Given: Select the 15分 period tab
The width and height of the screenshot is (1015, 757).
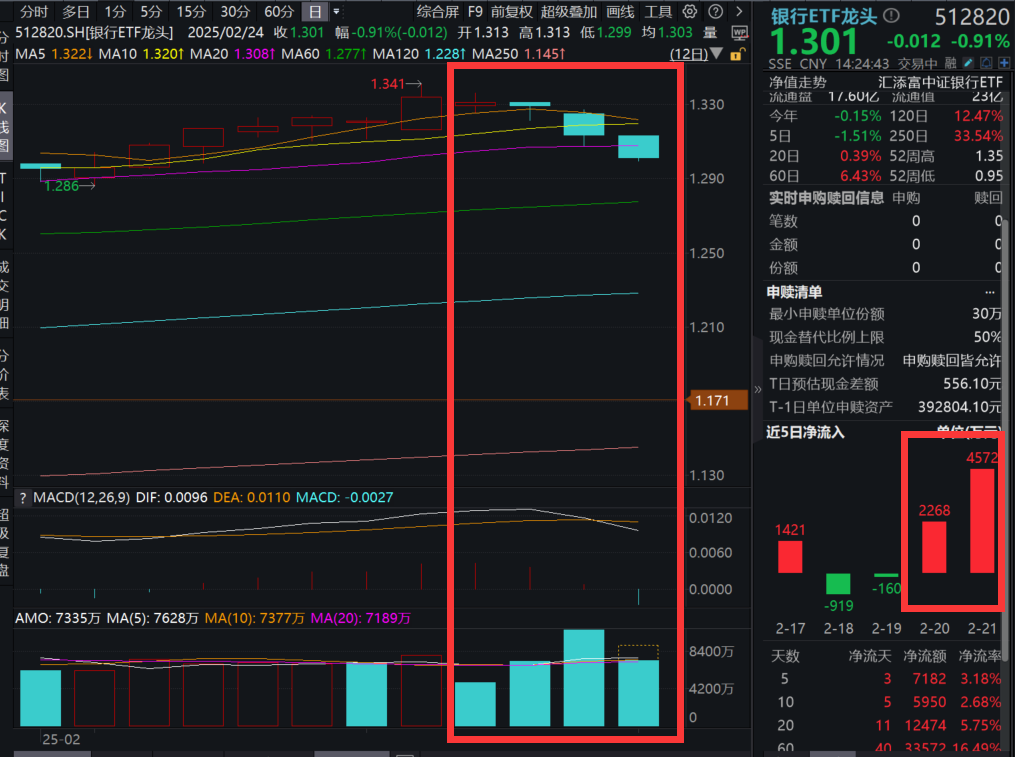Looking at the screenshot, I should (x=191, y=12).
